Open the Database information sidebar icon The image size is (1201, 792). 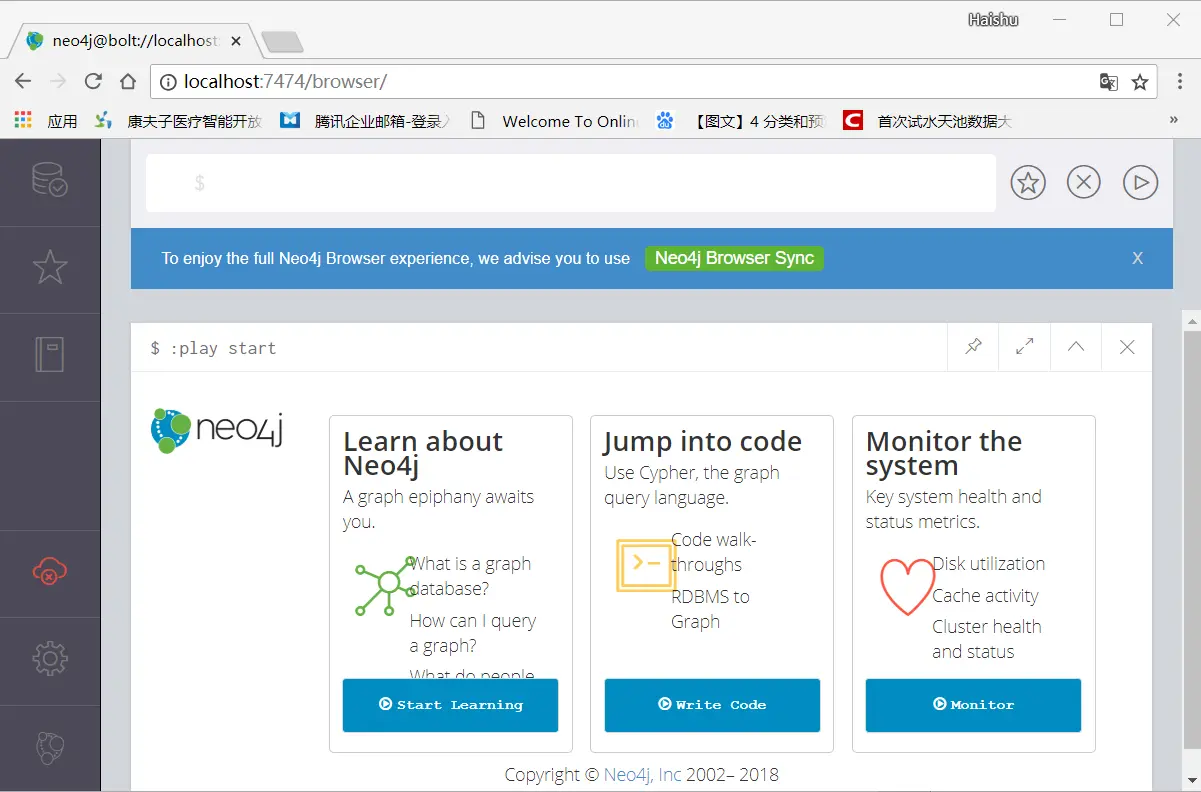point(50,180)
